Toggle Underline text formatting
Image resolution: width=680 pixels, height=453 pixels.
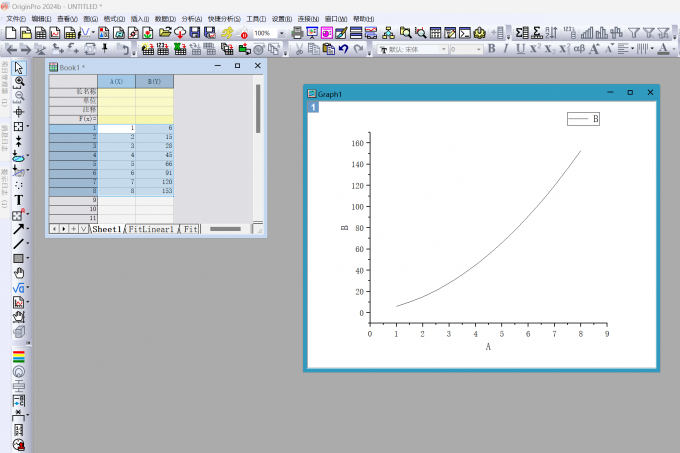(520, 49)
